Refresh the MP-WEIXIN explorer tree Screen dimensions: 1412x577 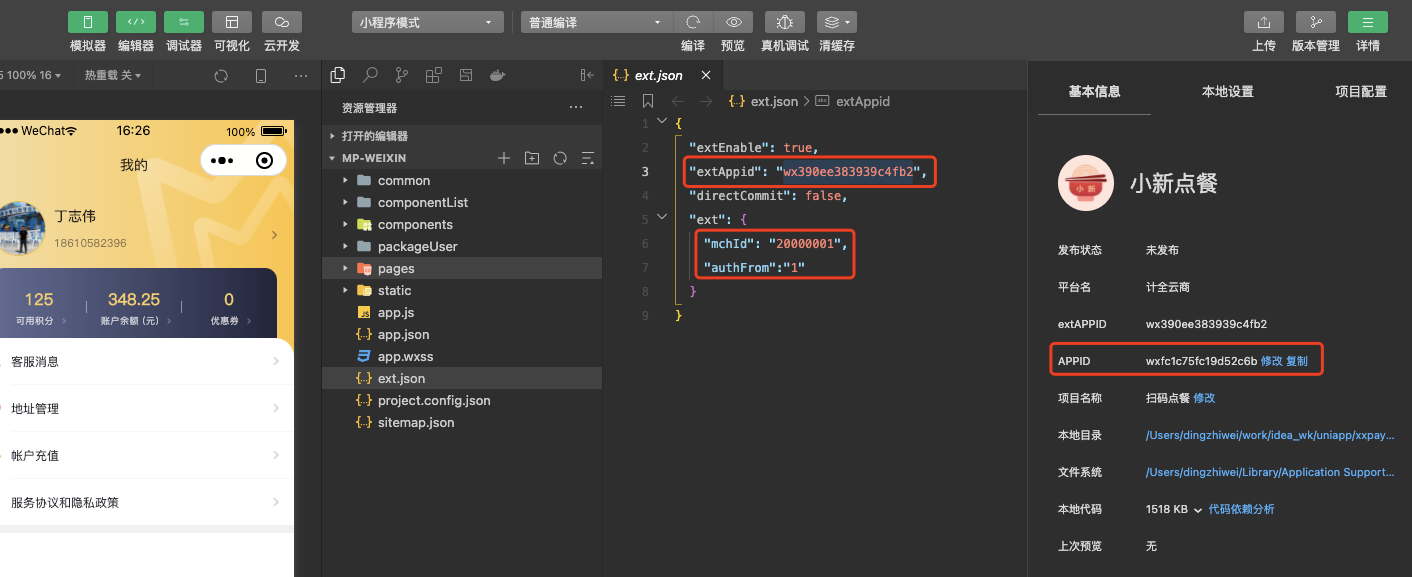click(x=560, y=158)
